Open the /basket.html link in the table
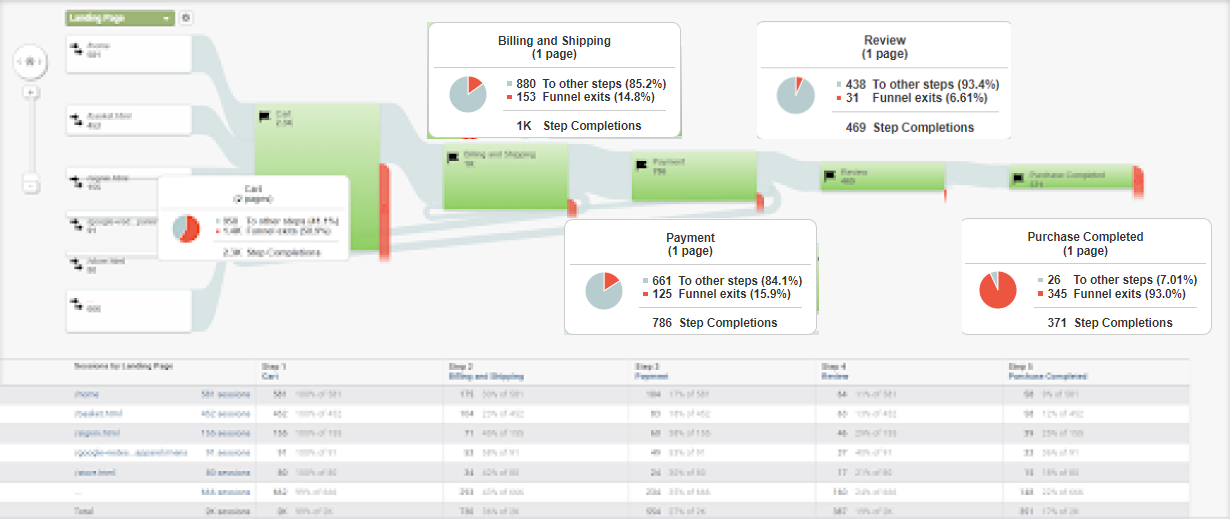The height and width of the screenshot is (519, 1230). click(x=92, y=412)
